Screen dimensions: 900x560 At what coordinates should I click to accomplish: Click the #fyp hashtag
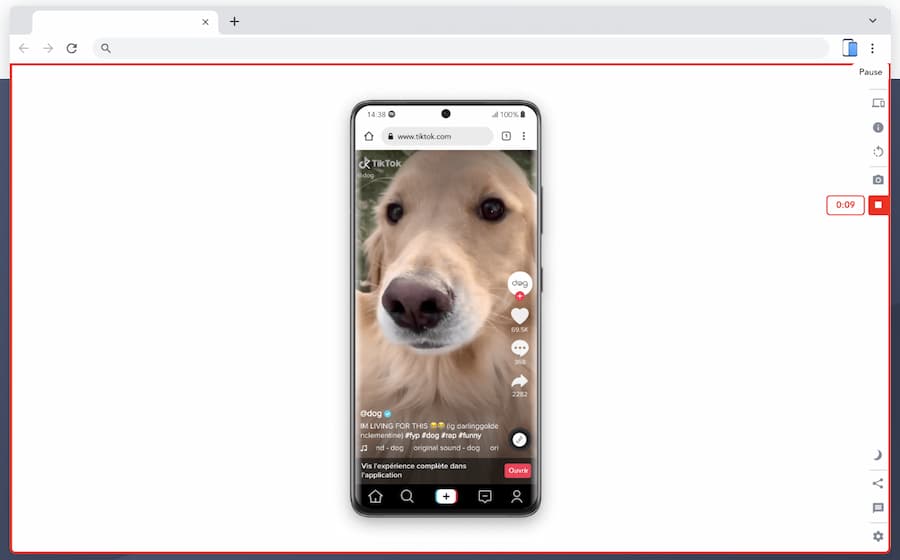pos(413,435)
